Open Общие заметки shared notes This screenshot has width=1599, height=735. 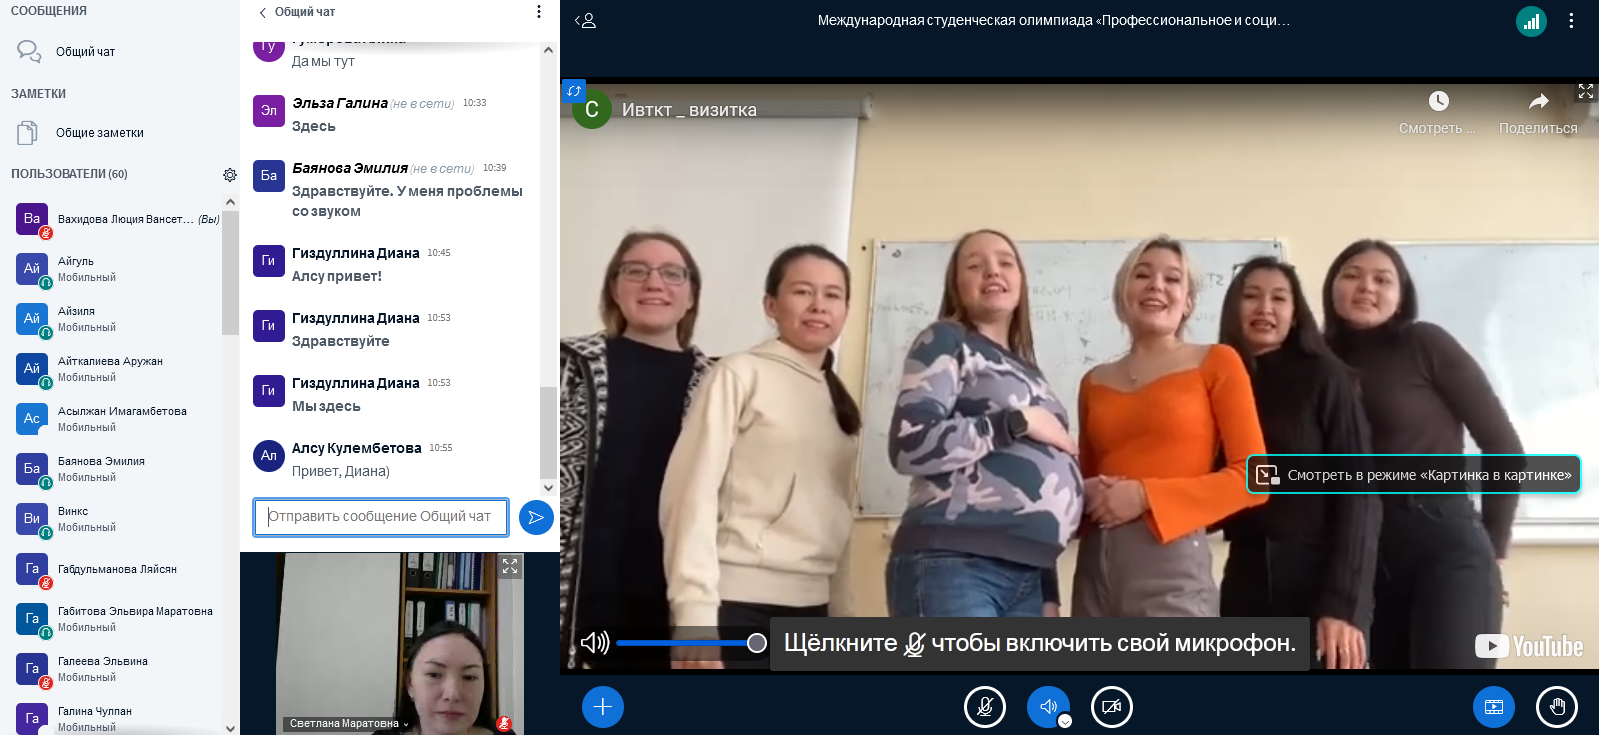[x=99, y=133]
